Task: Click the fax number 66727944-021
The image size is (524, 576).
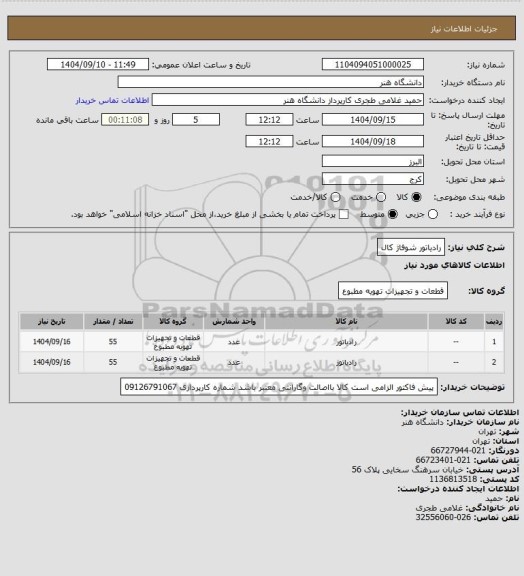Action: [458, 450]
